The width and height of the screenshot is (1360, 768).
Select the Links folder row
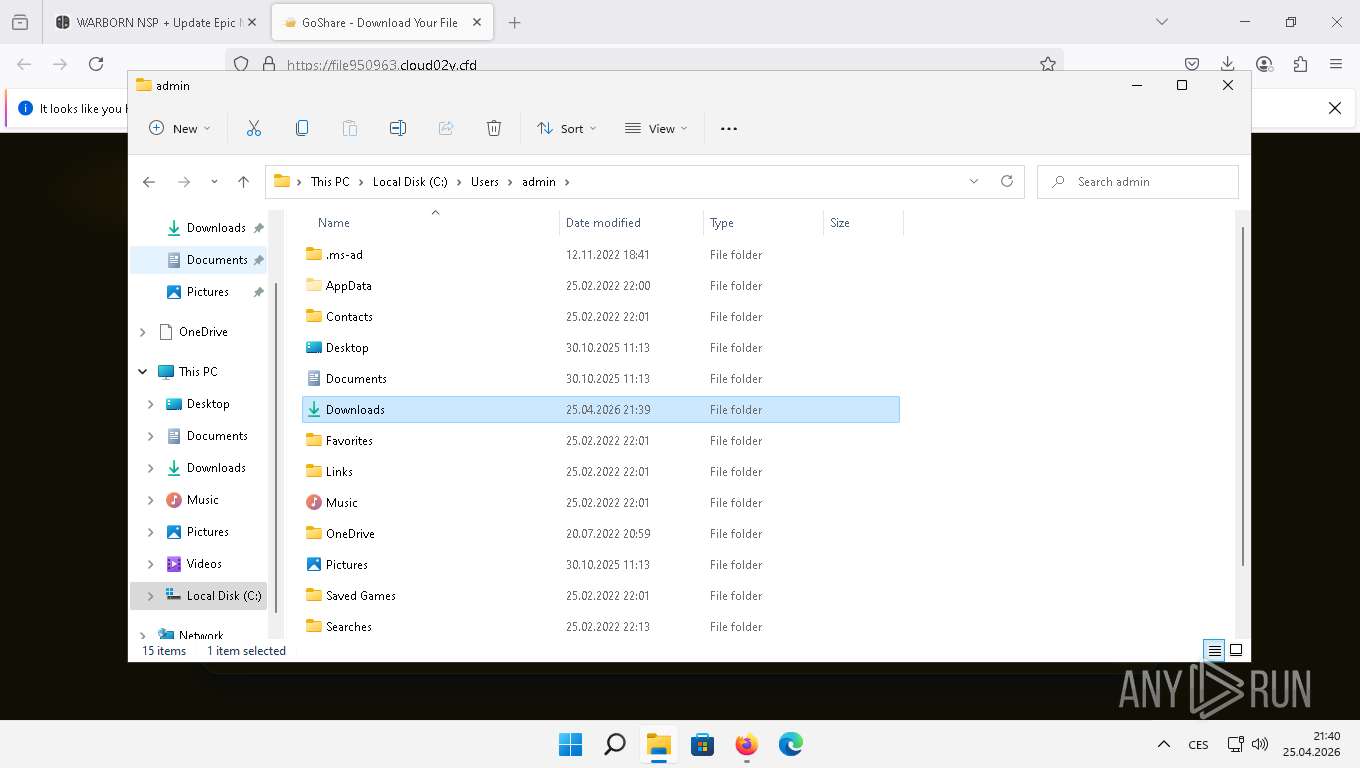601,472
